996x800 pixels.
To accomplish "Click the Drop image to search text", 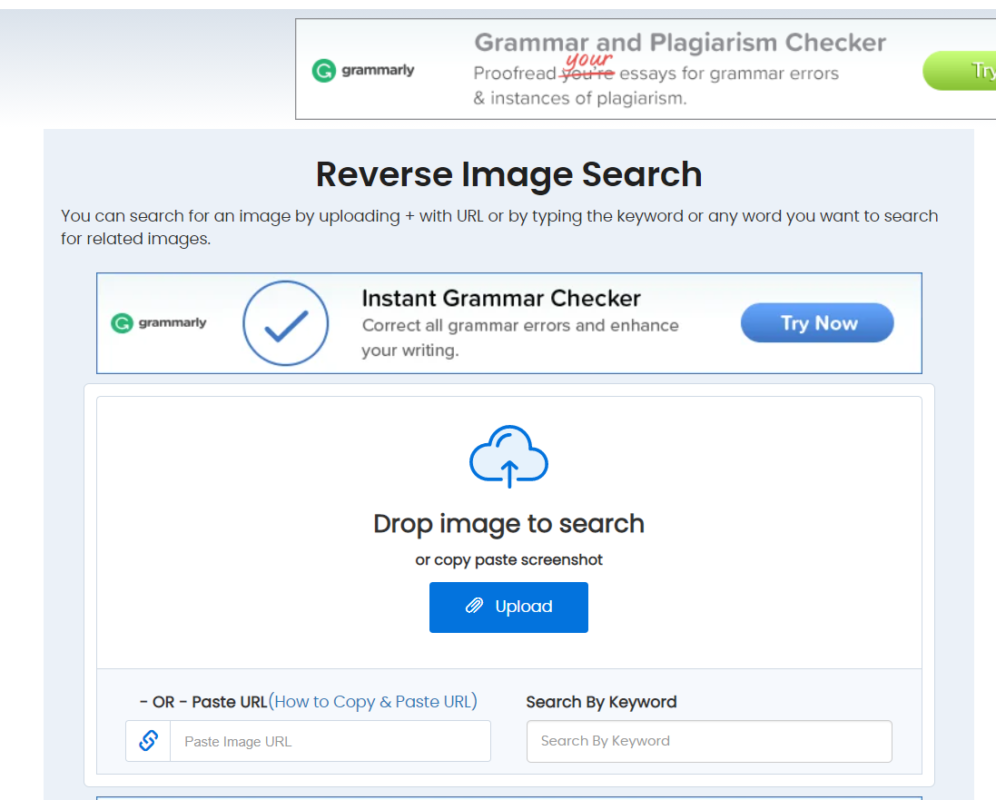I will tap(509, 524).
